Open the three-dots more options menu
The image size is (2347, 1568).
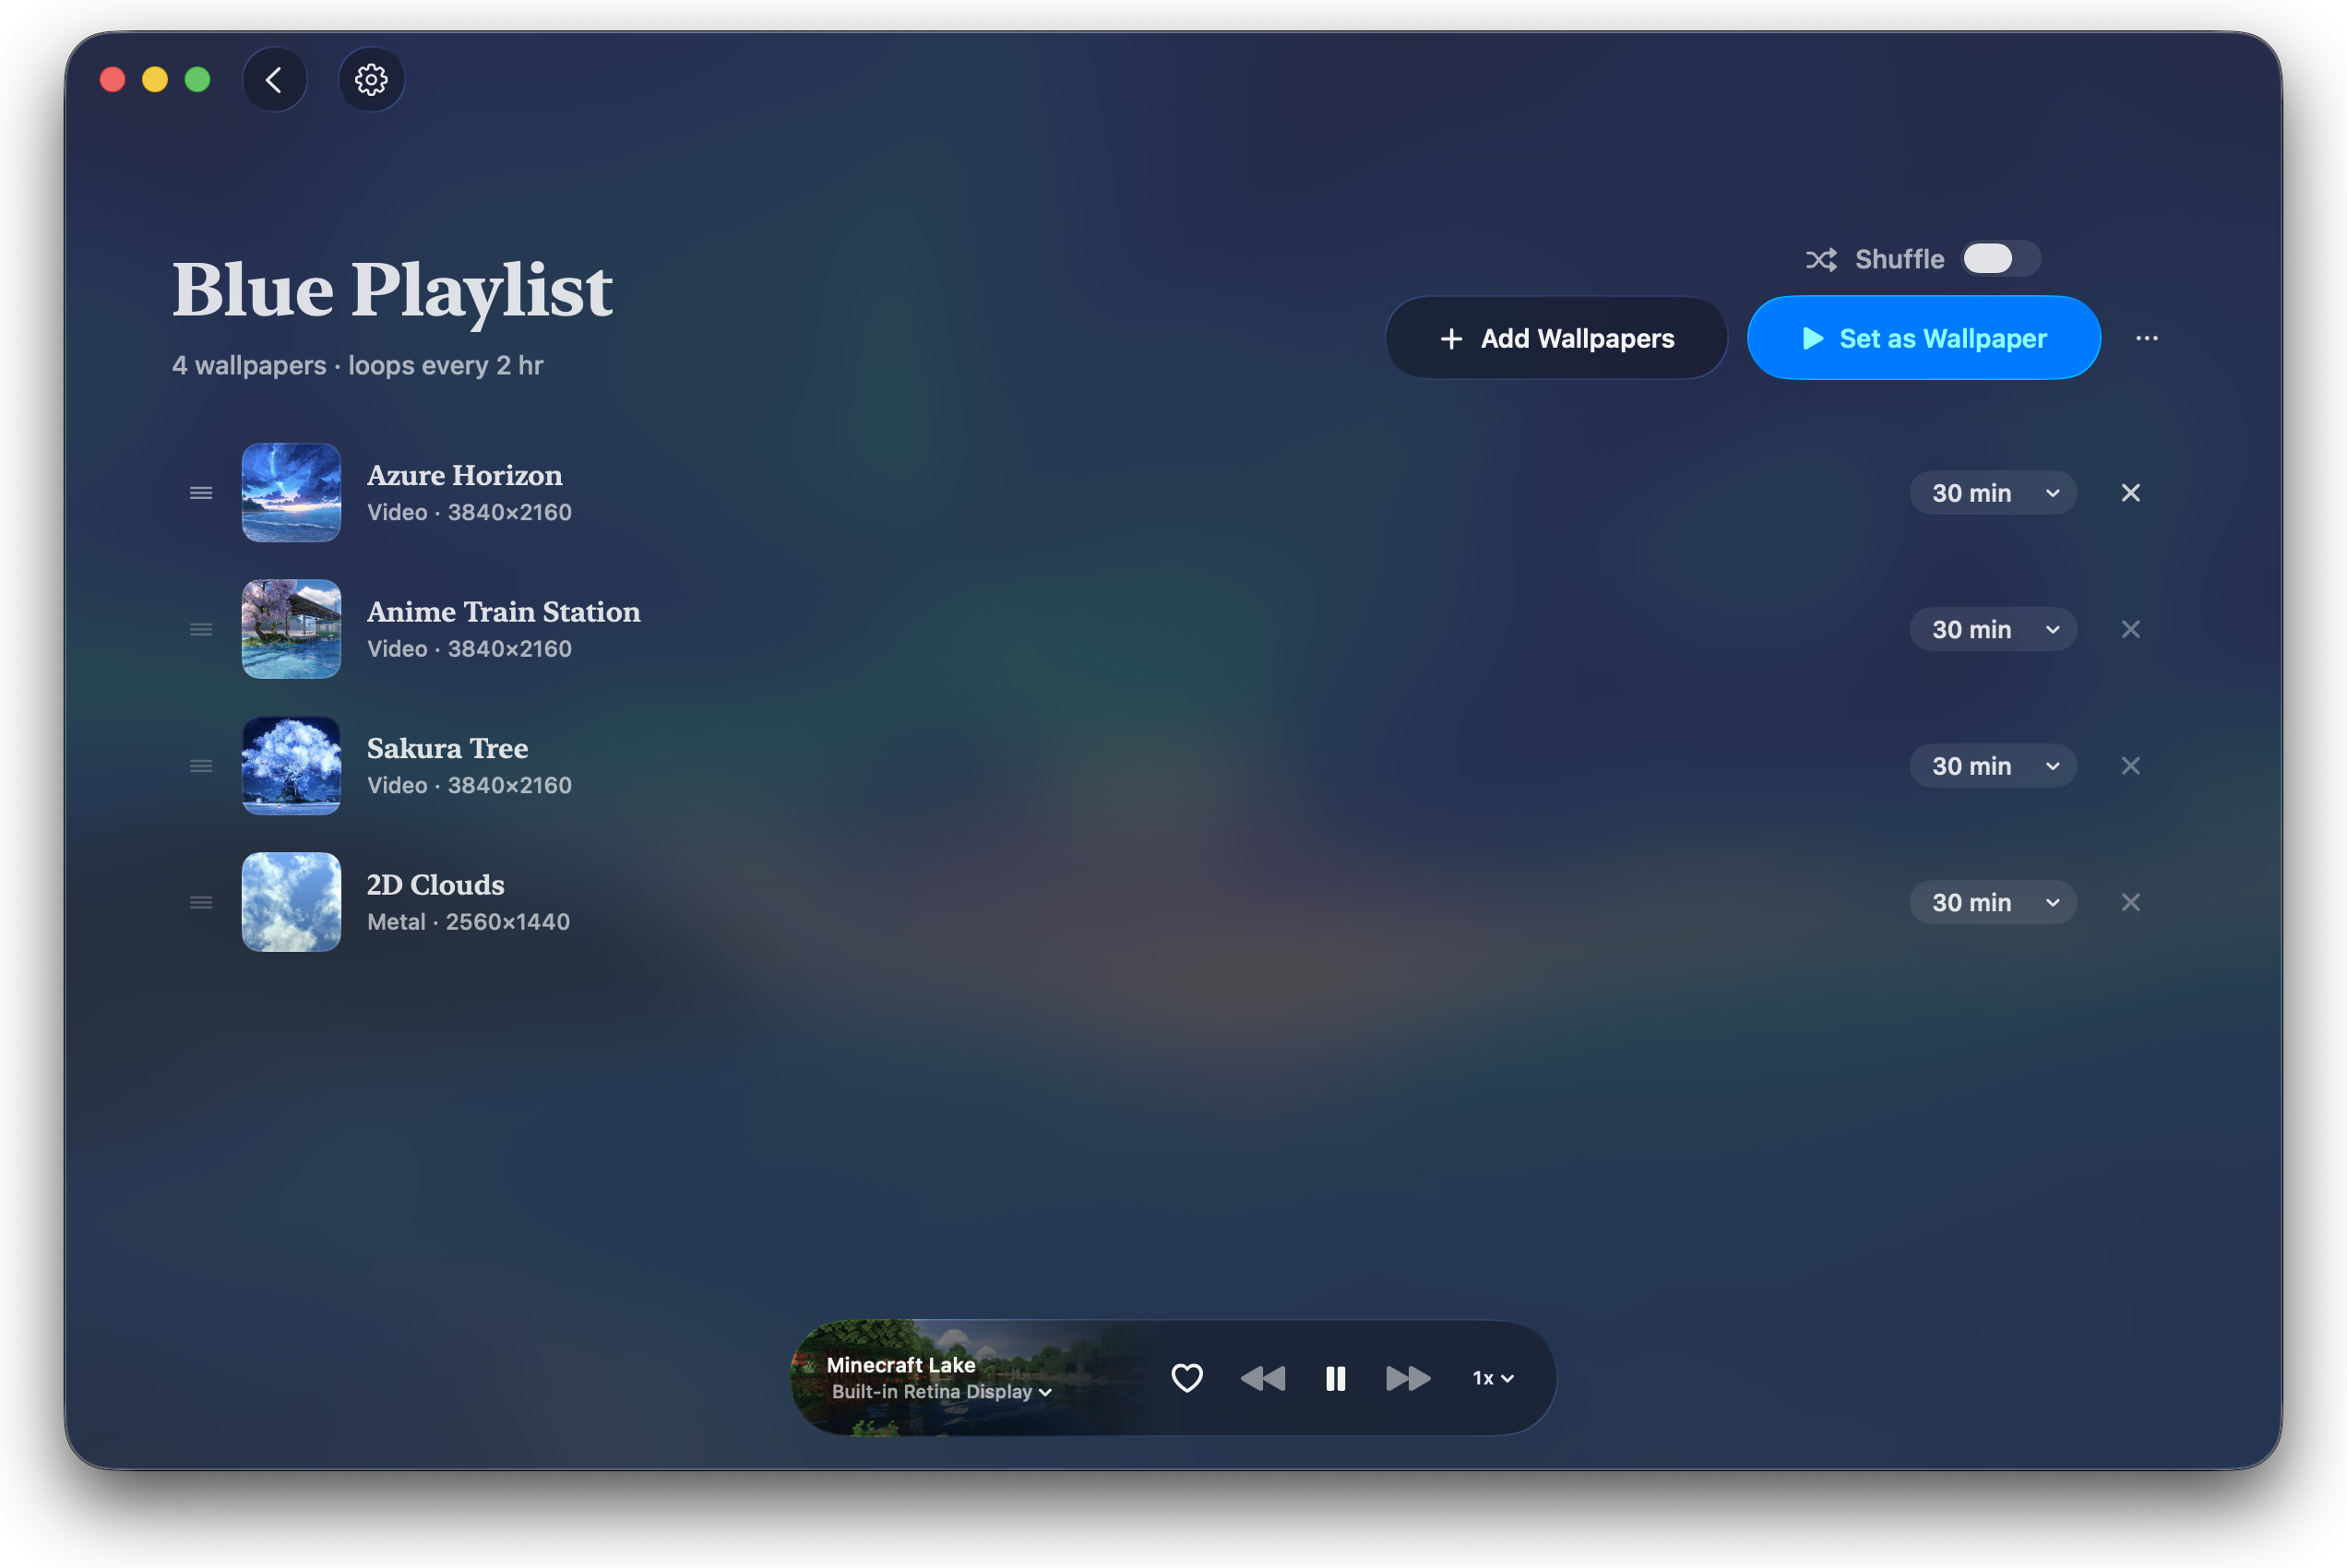click(x=2146, y=338)
